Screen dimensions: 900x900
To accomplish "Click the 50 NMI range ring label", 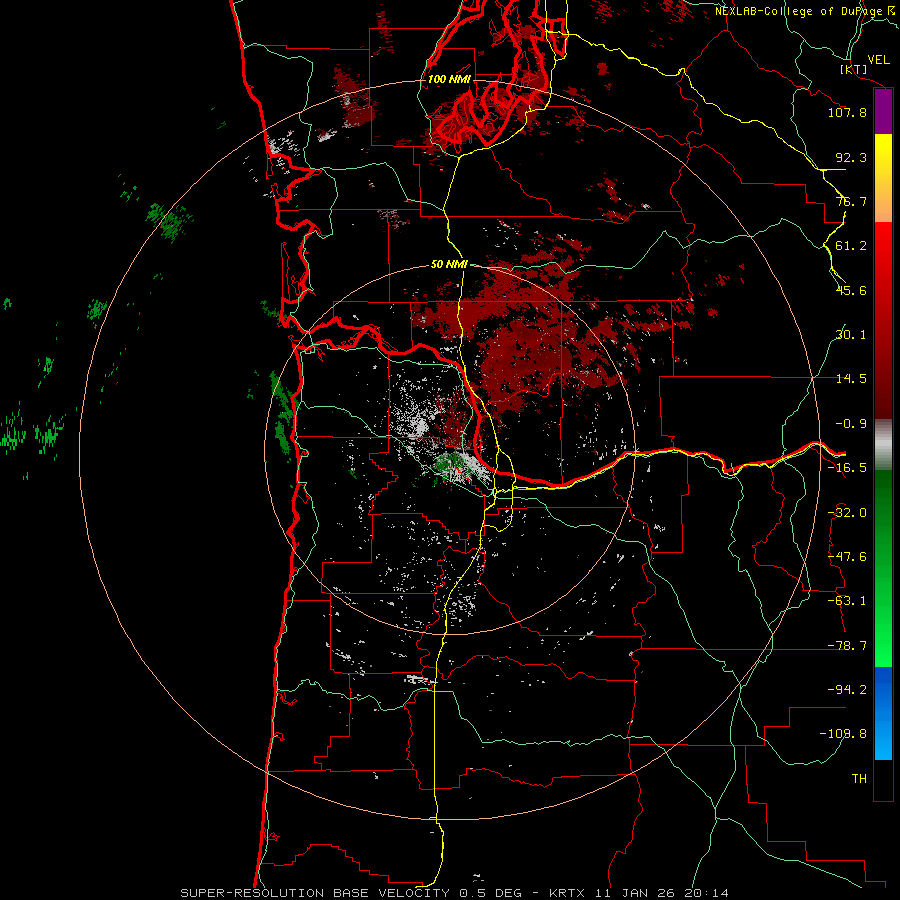I will click(449, 264).
